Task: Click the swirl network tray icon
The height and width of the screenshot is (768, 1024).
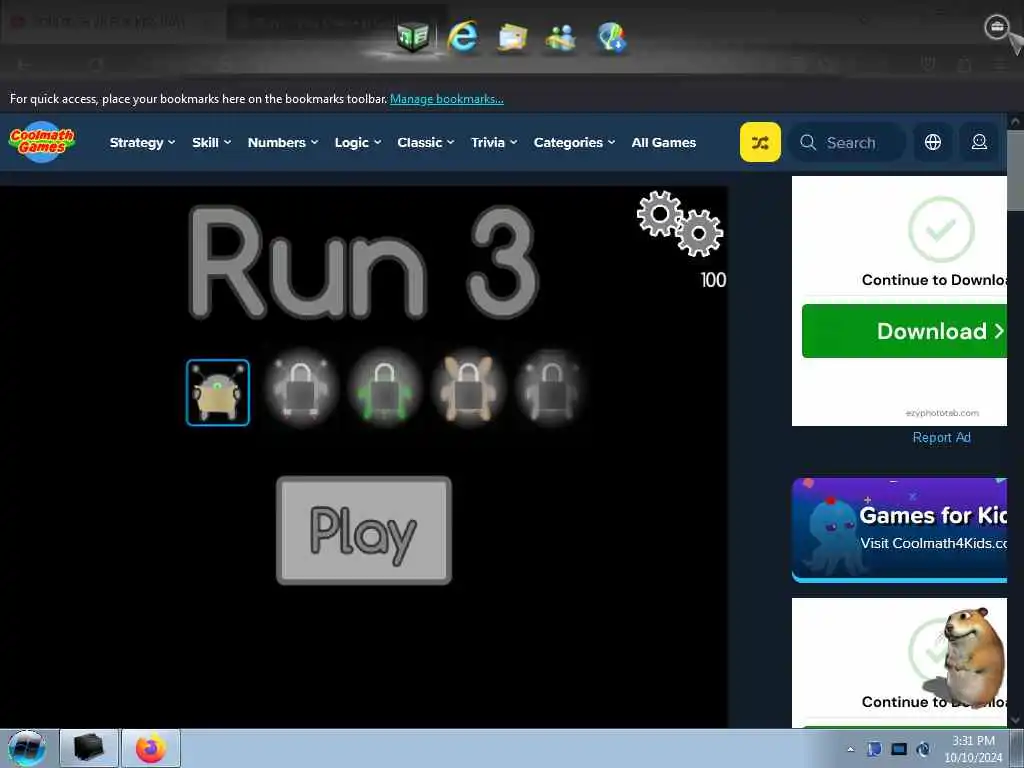Action: point(923,749)
